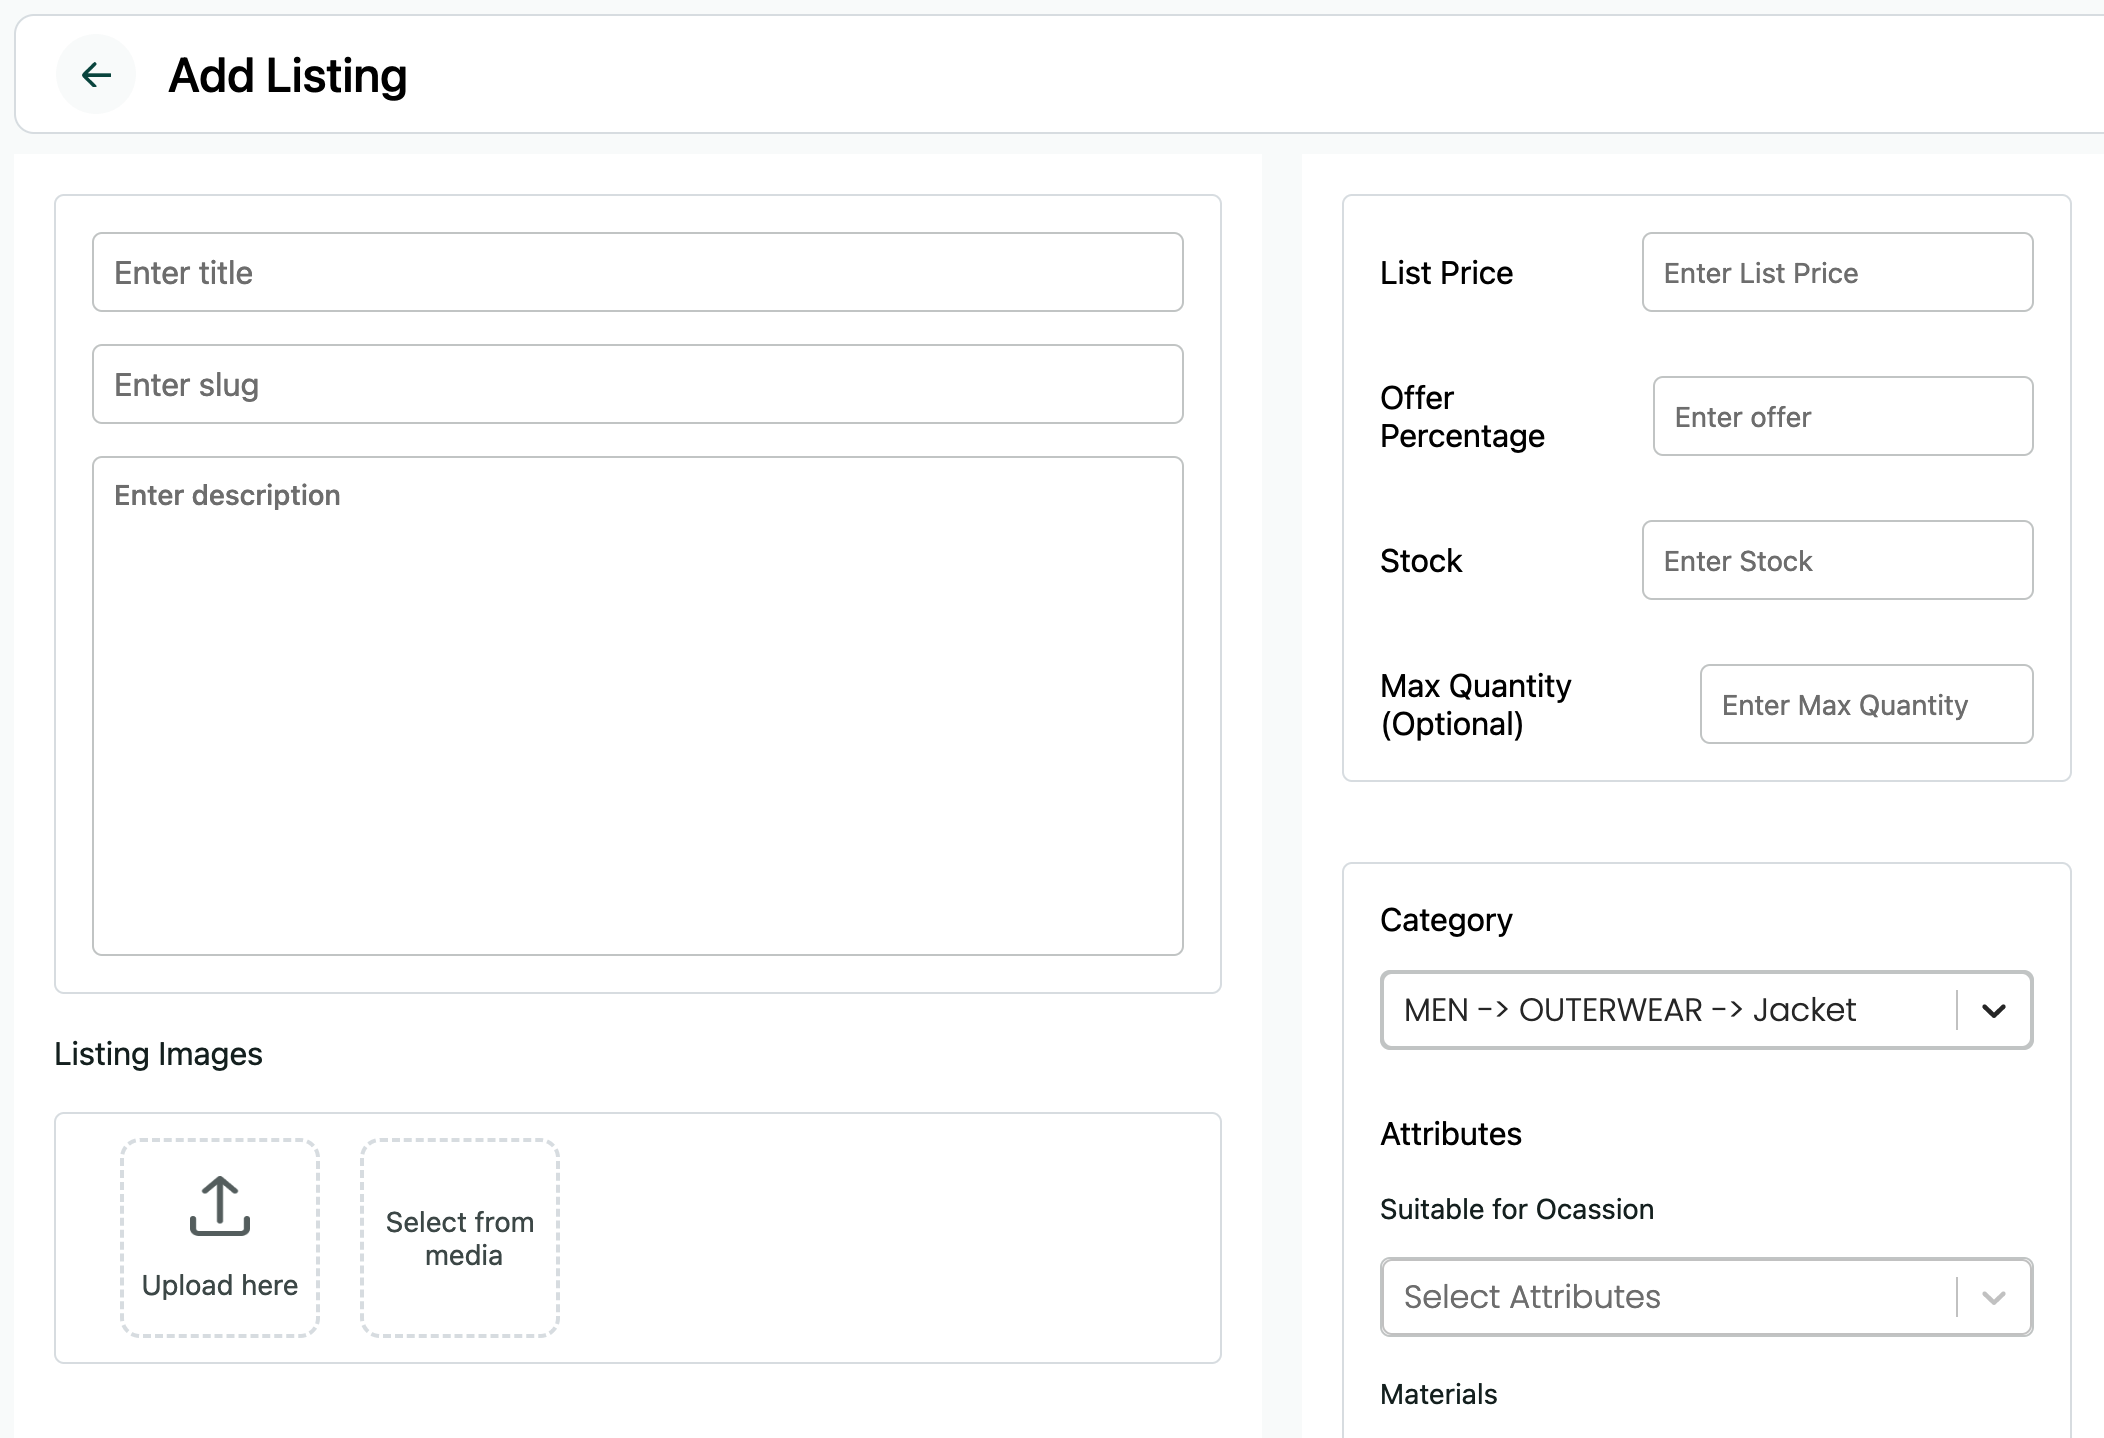Click the Enter Max Quantity field
2104x1438 pixels.
(1865, 704)
